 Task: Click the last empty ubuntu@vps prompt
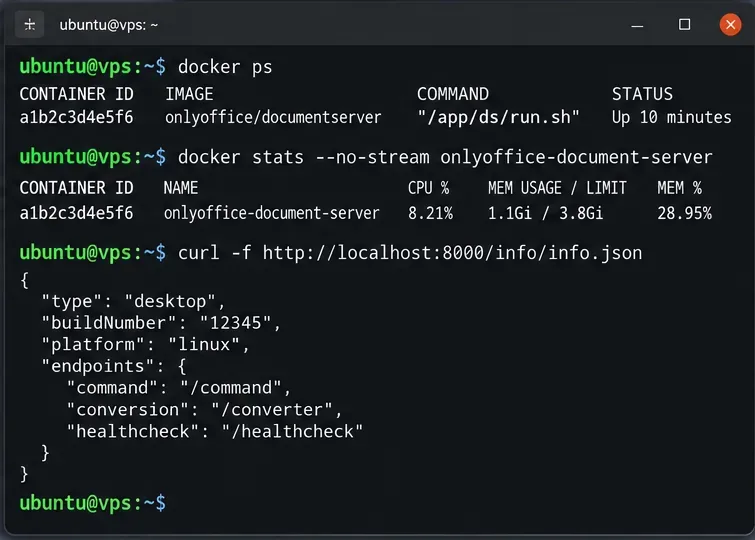(x=92, y=503)
